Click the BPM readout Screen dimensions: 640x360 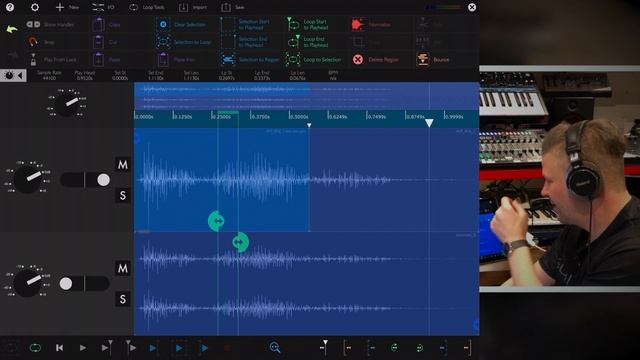pos(333,75)
